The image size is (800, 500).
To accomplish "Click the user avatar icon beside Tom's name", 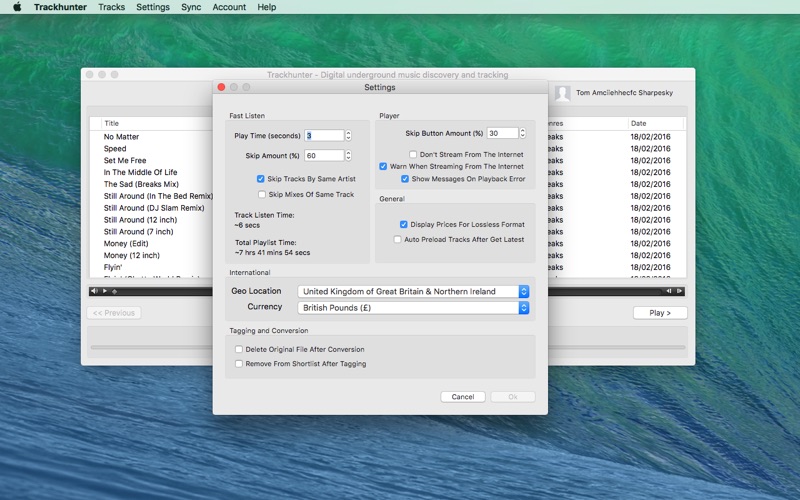I will (x=562, y=93).
